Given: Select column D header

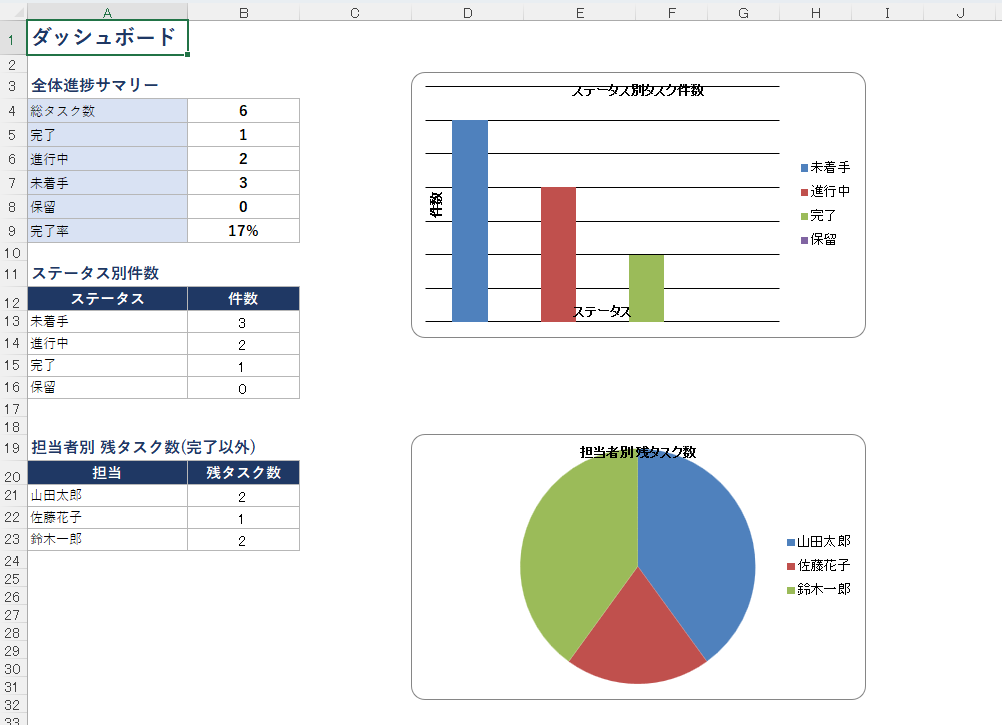Looking at the screenshot, I should (x=468, y=13).
